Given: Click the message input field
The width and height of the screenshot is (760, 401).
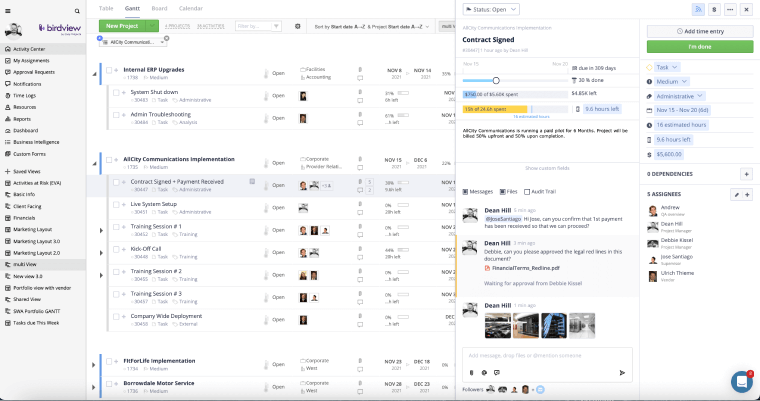Looking at the screenshot, I should pos(547,356).
